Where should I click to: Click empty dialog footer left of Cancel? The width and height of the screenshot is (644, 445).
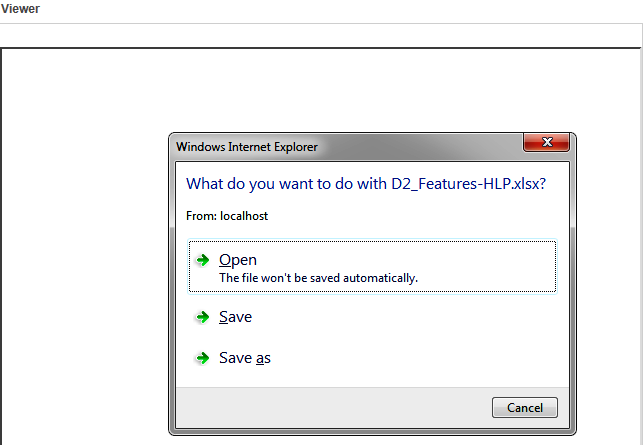330,408
